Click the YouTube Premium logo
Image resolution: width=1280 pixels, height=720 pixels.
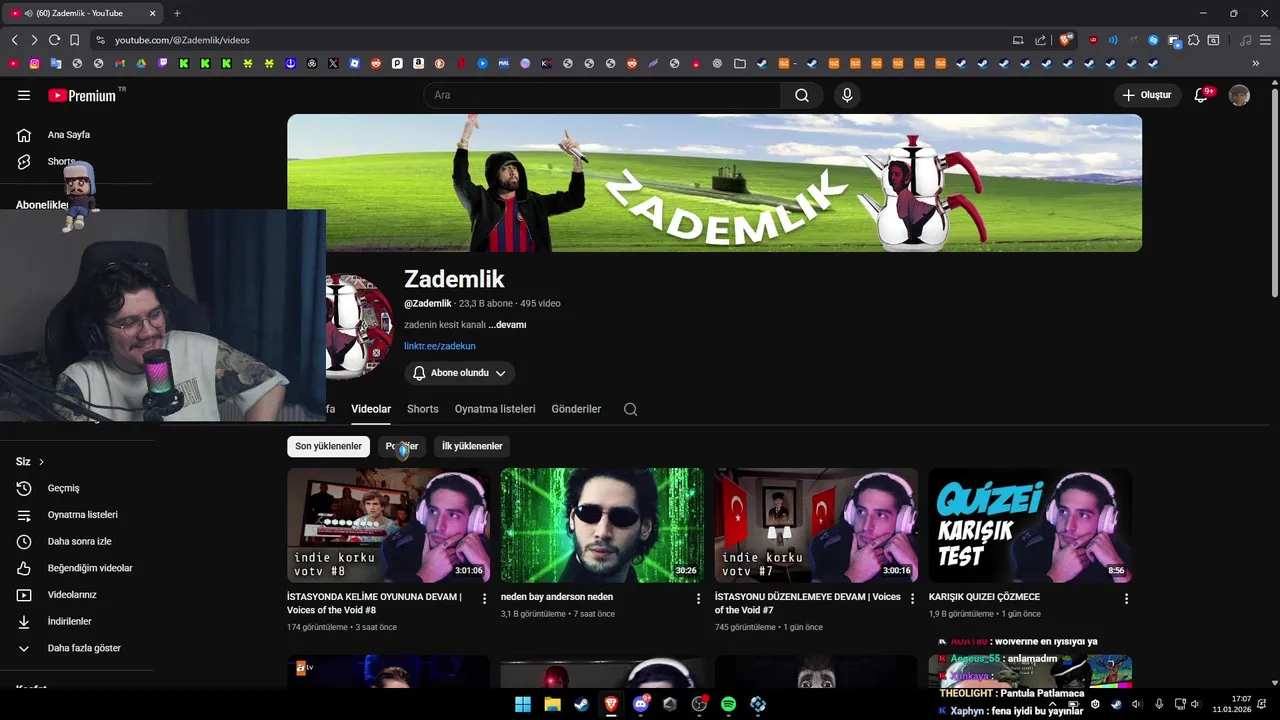82,95
